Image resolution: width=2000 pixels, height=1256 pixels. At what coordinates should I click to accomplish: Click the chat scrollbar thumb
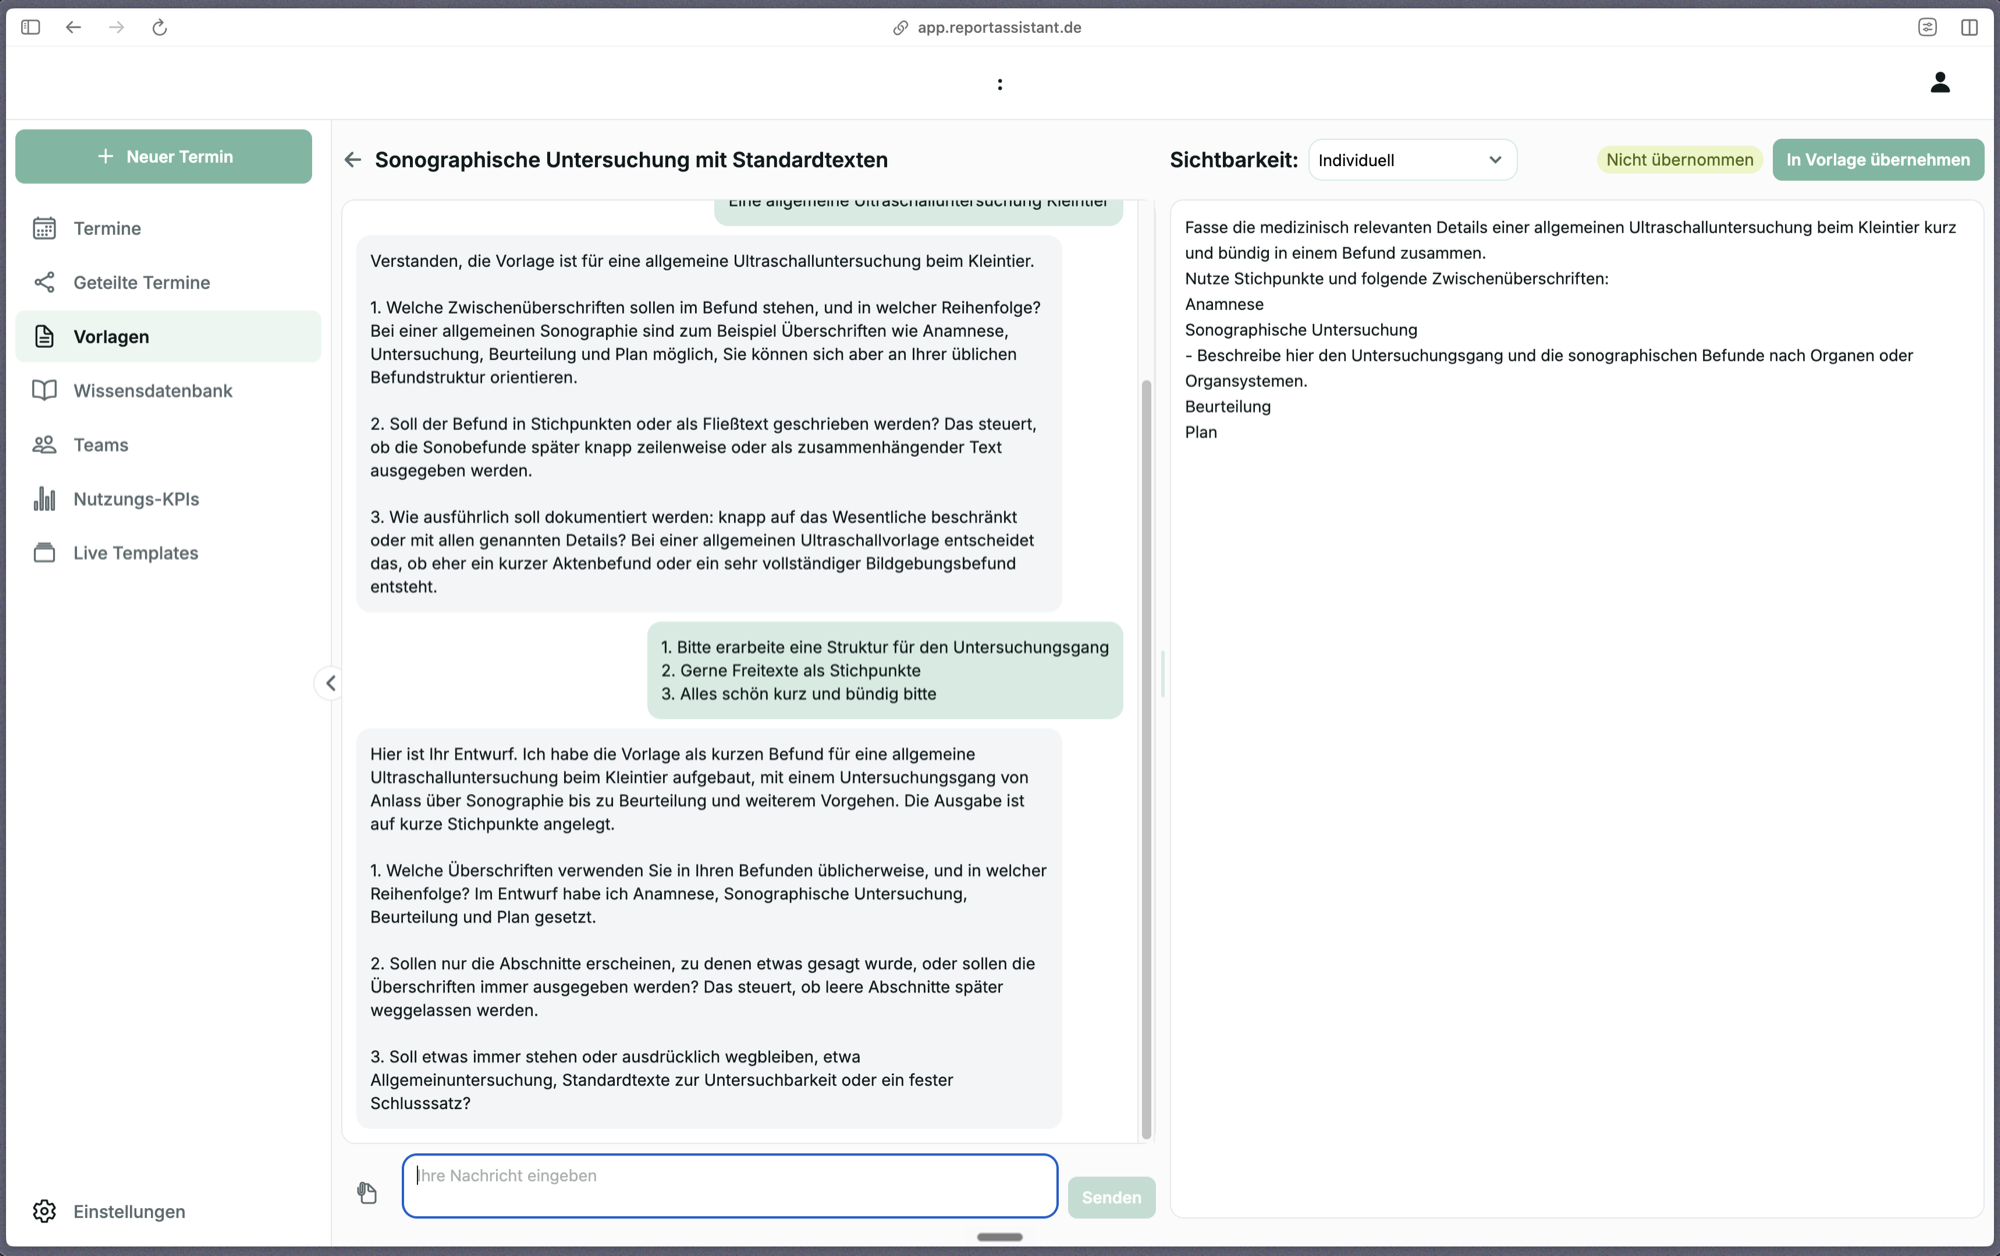click(1146, 759)
